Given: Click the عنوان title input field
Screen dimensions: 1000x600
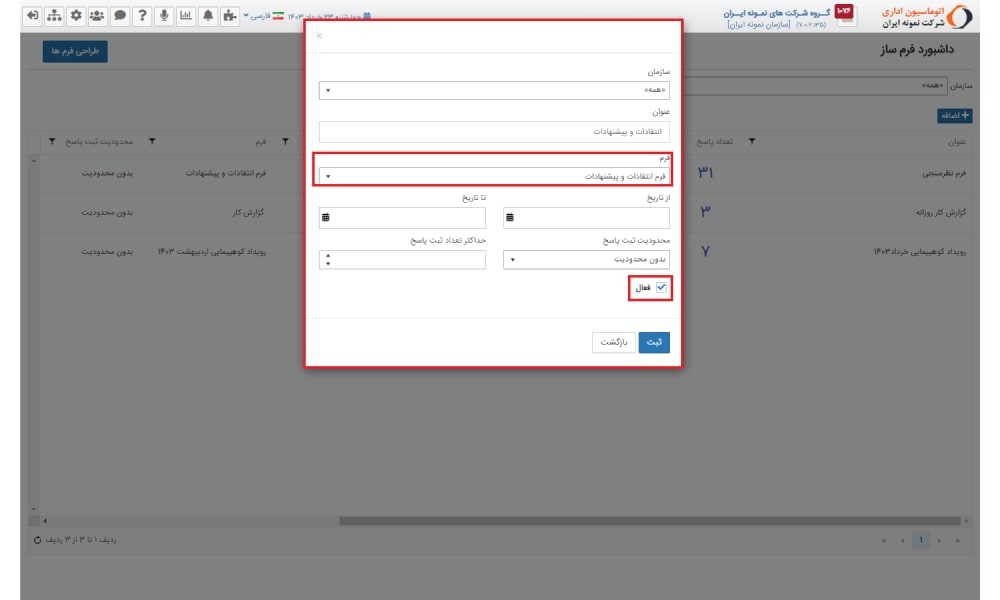Looking at the screenshot, I should click(x=494, y=132).
